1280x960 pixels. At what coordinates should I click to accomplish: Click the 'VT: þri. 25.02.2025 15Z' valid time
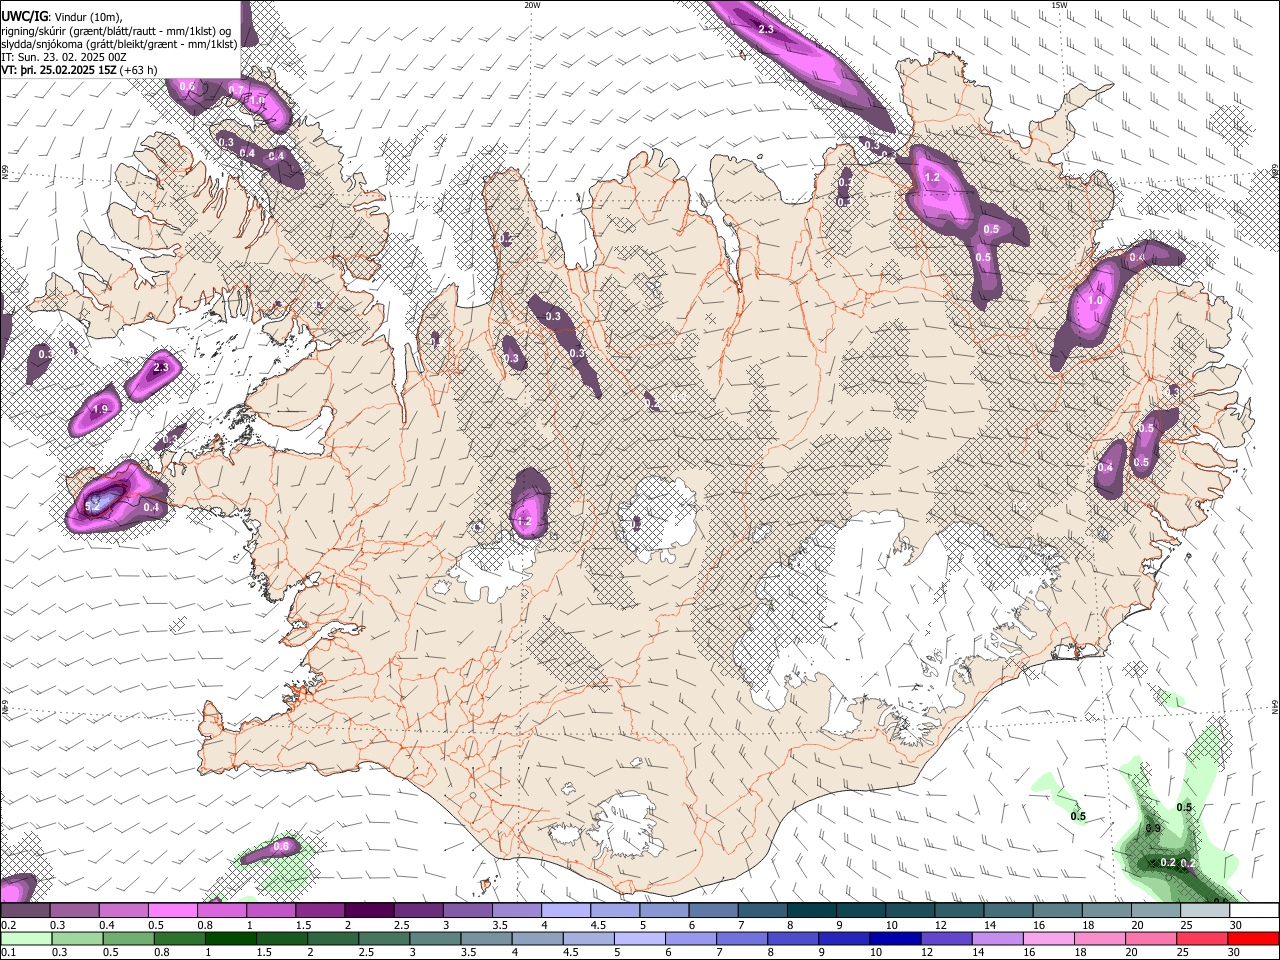pos(59,70)
